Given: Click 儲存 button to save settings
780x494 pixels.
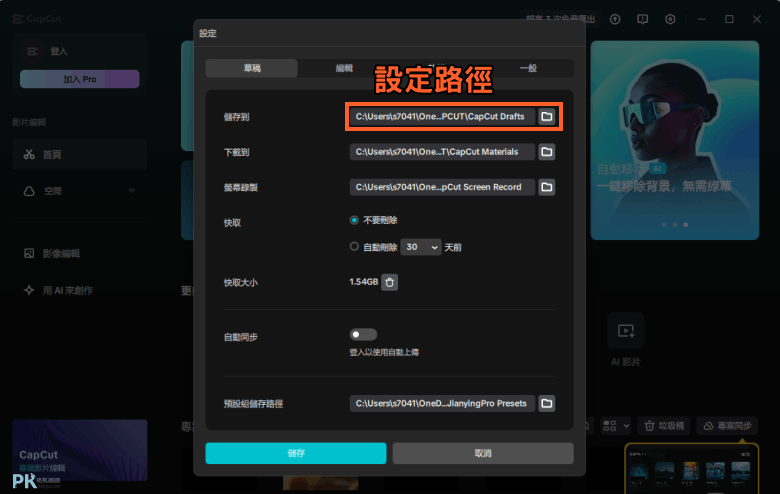Looking at the screenshot, I should 296,453.
